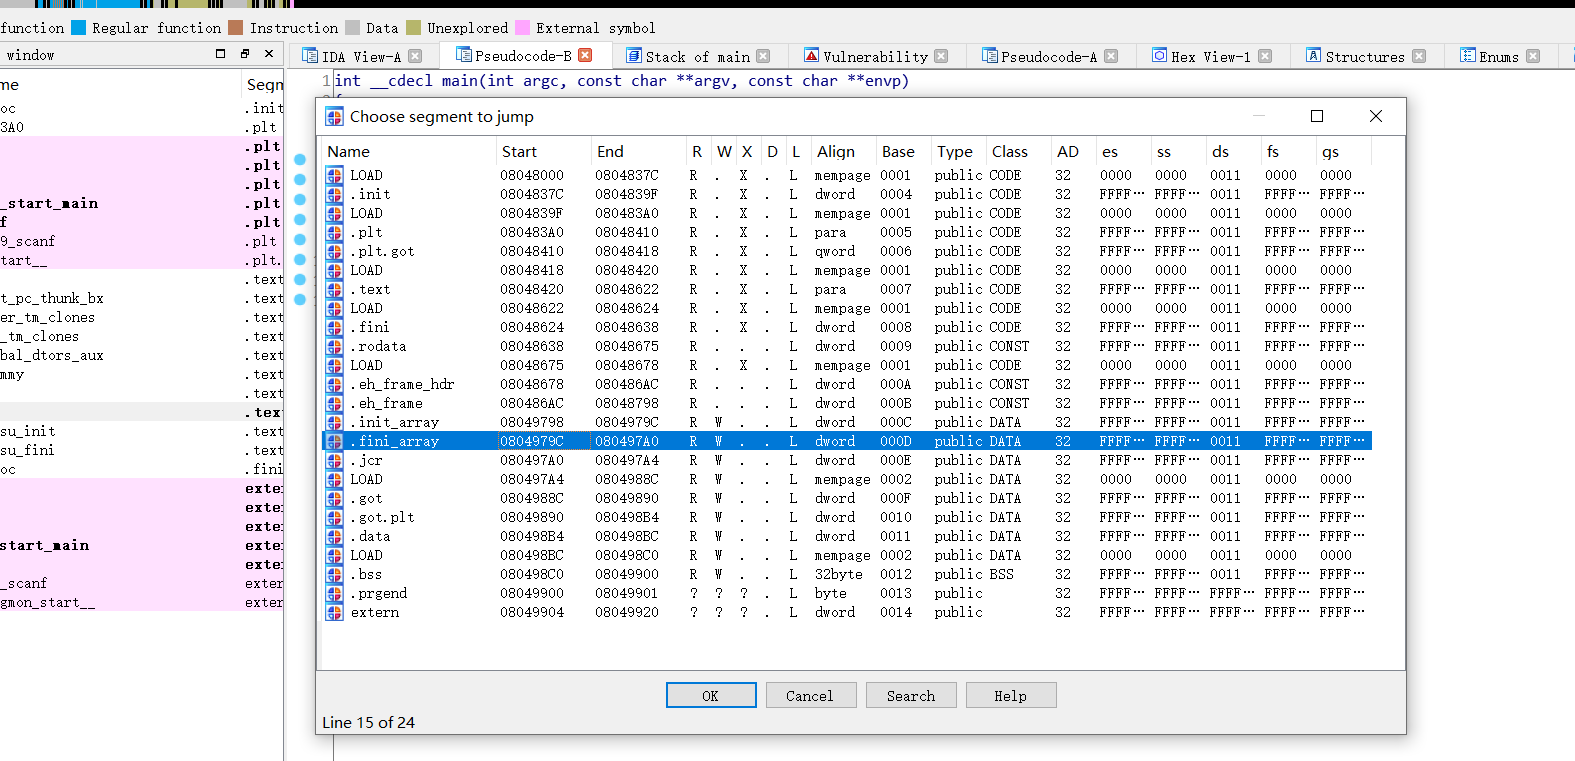This screenshot has width=1575, height=761.
Task: Click the Structures tab icon
Action: pyautogui.click(x=1314, y=56)
